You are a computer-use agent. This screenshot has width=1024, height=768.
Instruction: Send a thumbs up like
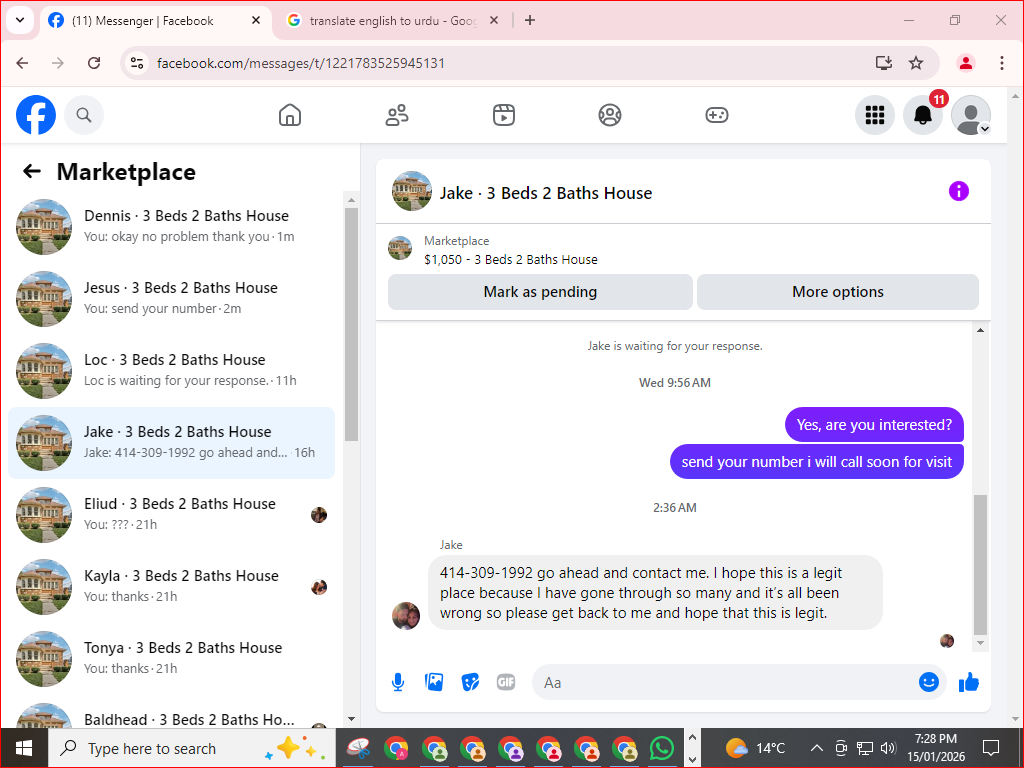click(x=968, y=682)
